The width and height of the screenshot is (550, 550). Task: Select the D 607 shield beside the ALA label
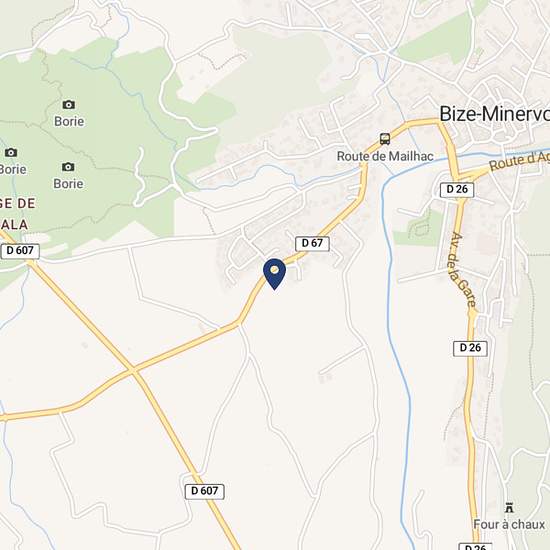coord(20,251)
